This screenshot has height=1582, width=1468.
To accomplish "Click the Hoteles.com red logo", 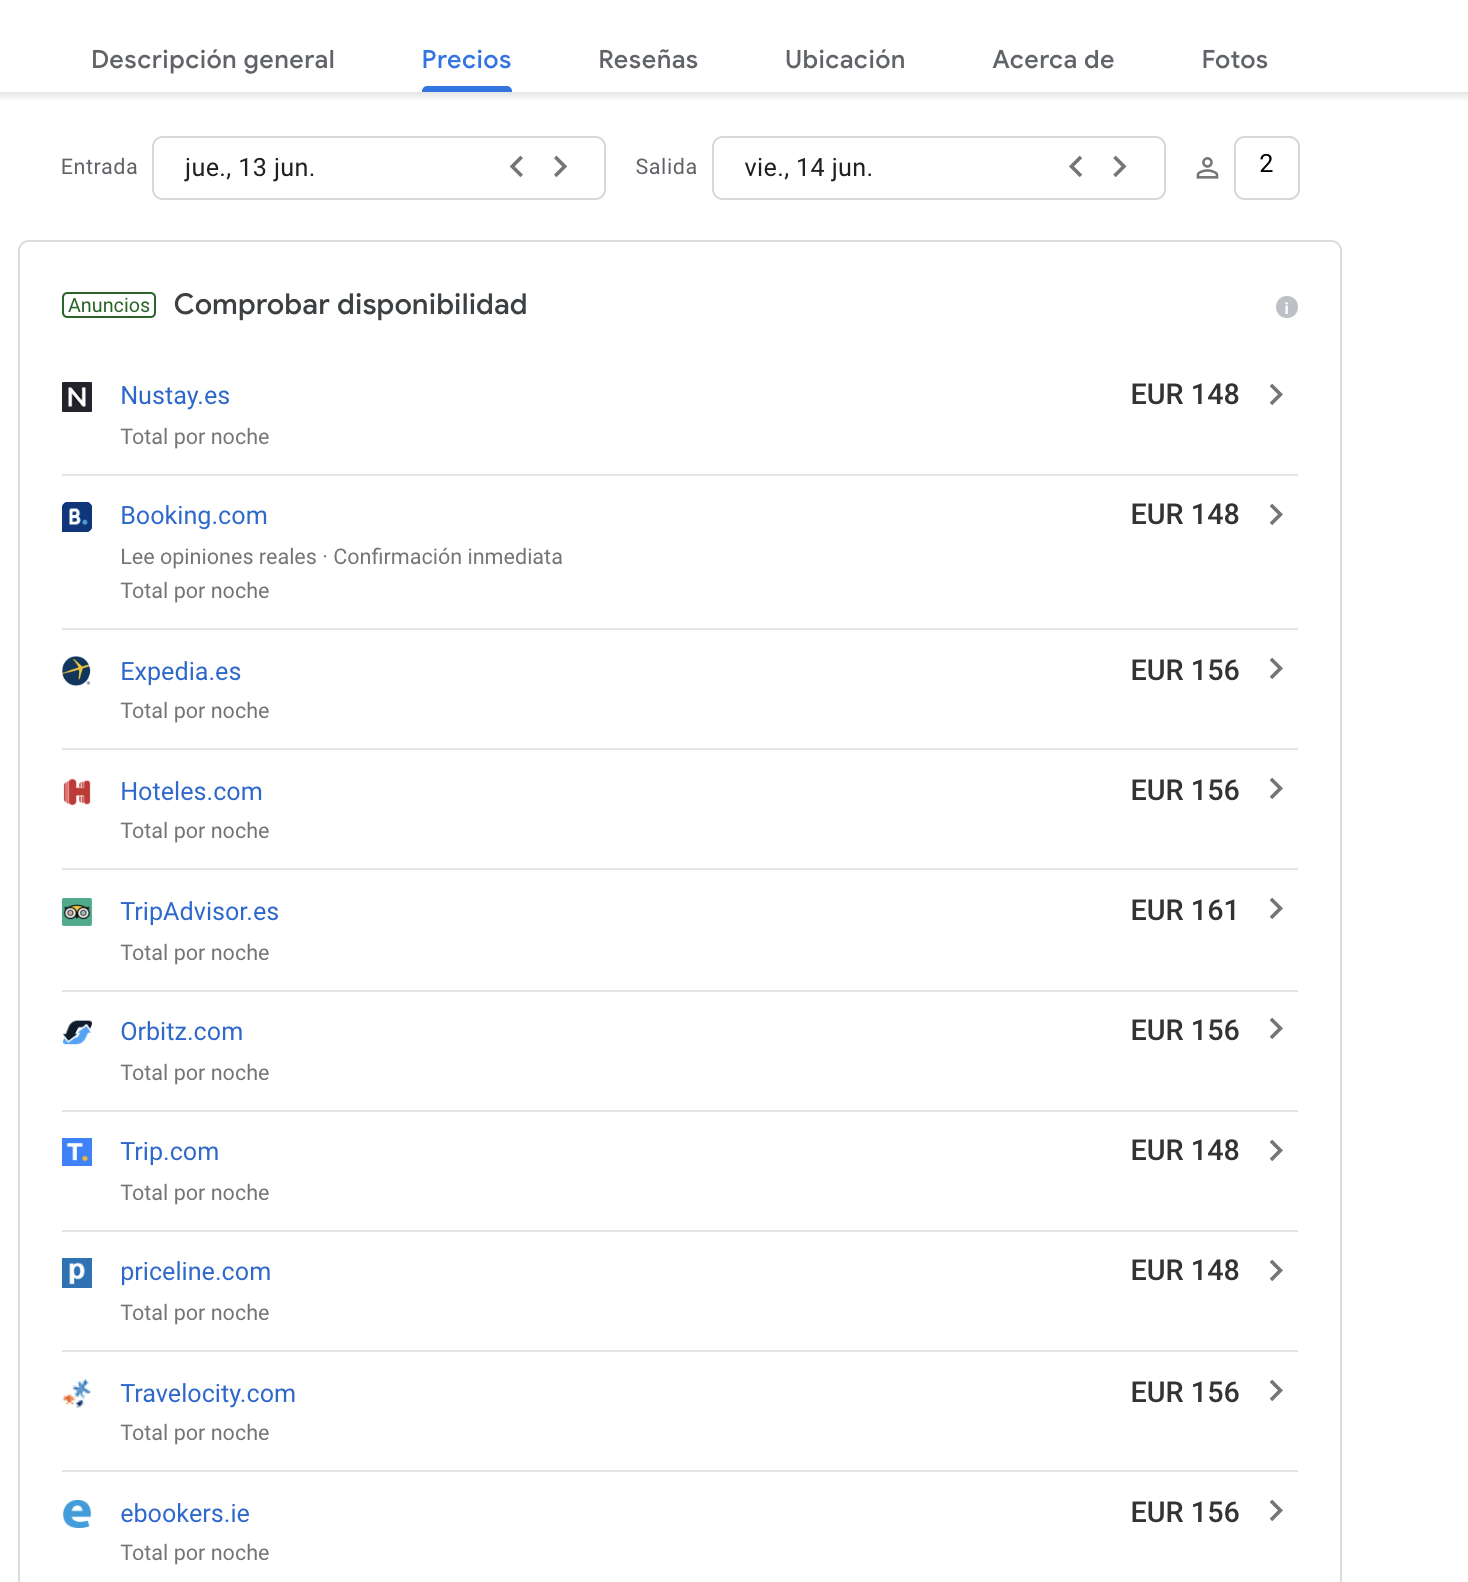I will click(77, 793).
